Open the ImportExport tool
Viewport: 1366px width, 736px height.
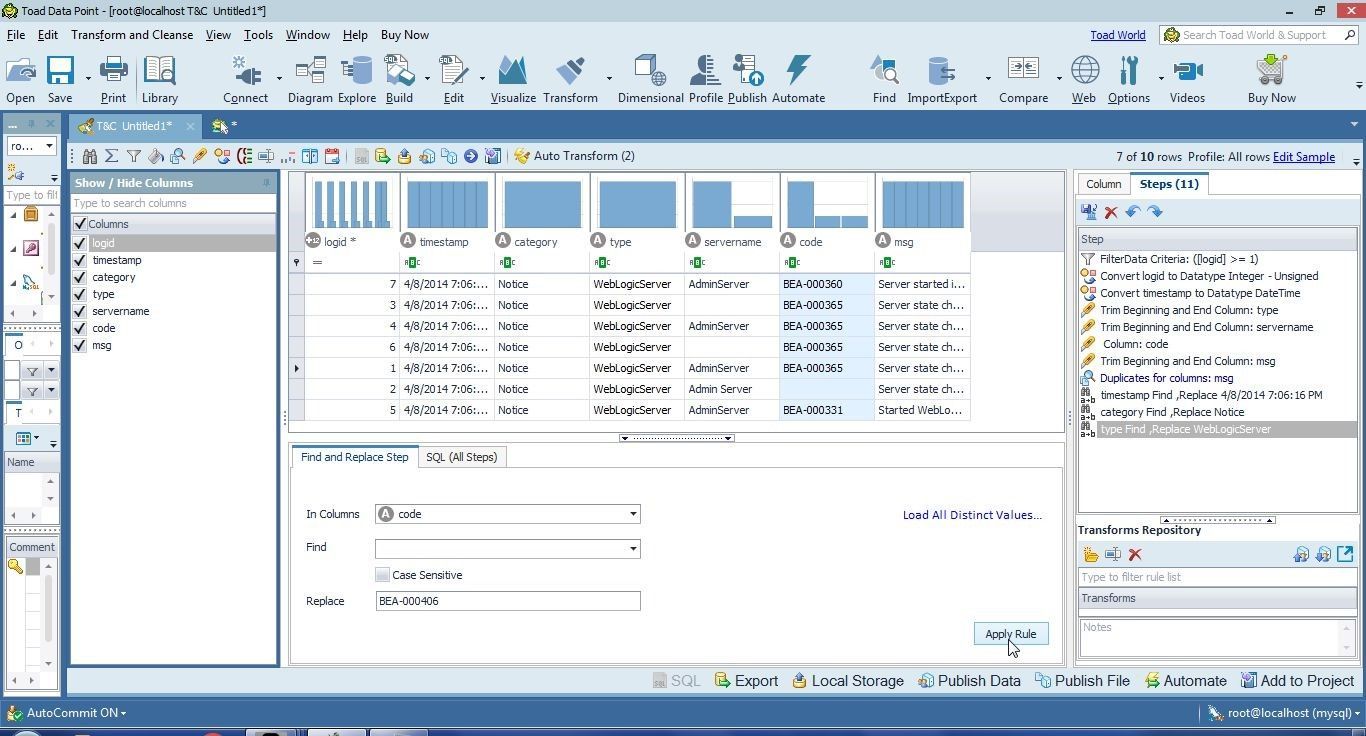point(941,80)
